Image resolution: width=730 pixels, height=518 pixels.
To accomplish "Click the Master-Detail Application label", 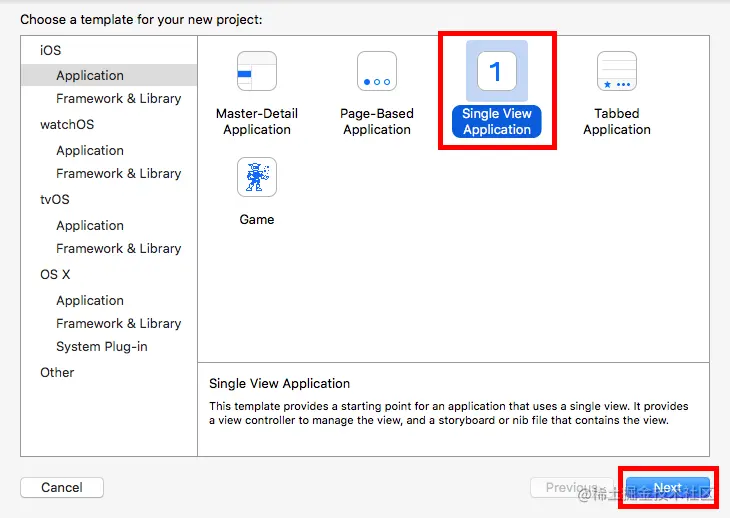I will coord(257,121).
